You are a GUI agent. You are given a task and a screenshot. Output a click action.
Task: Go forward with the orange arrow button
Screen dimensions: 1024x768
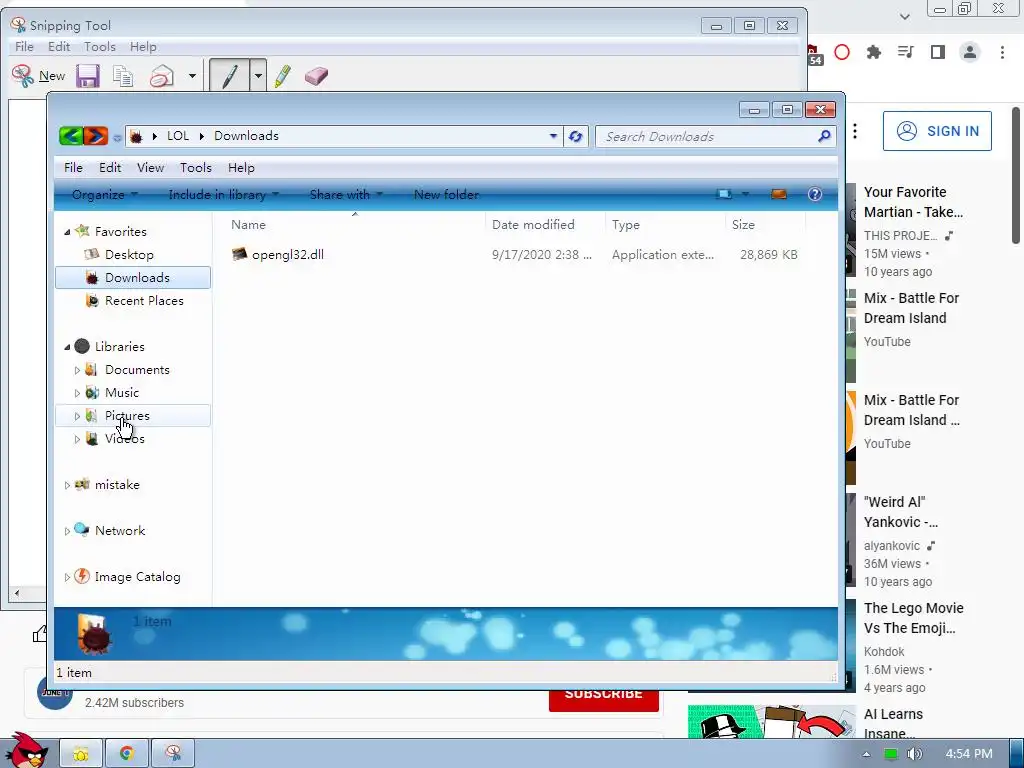(95, 136)
